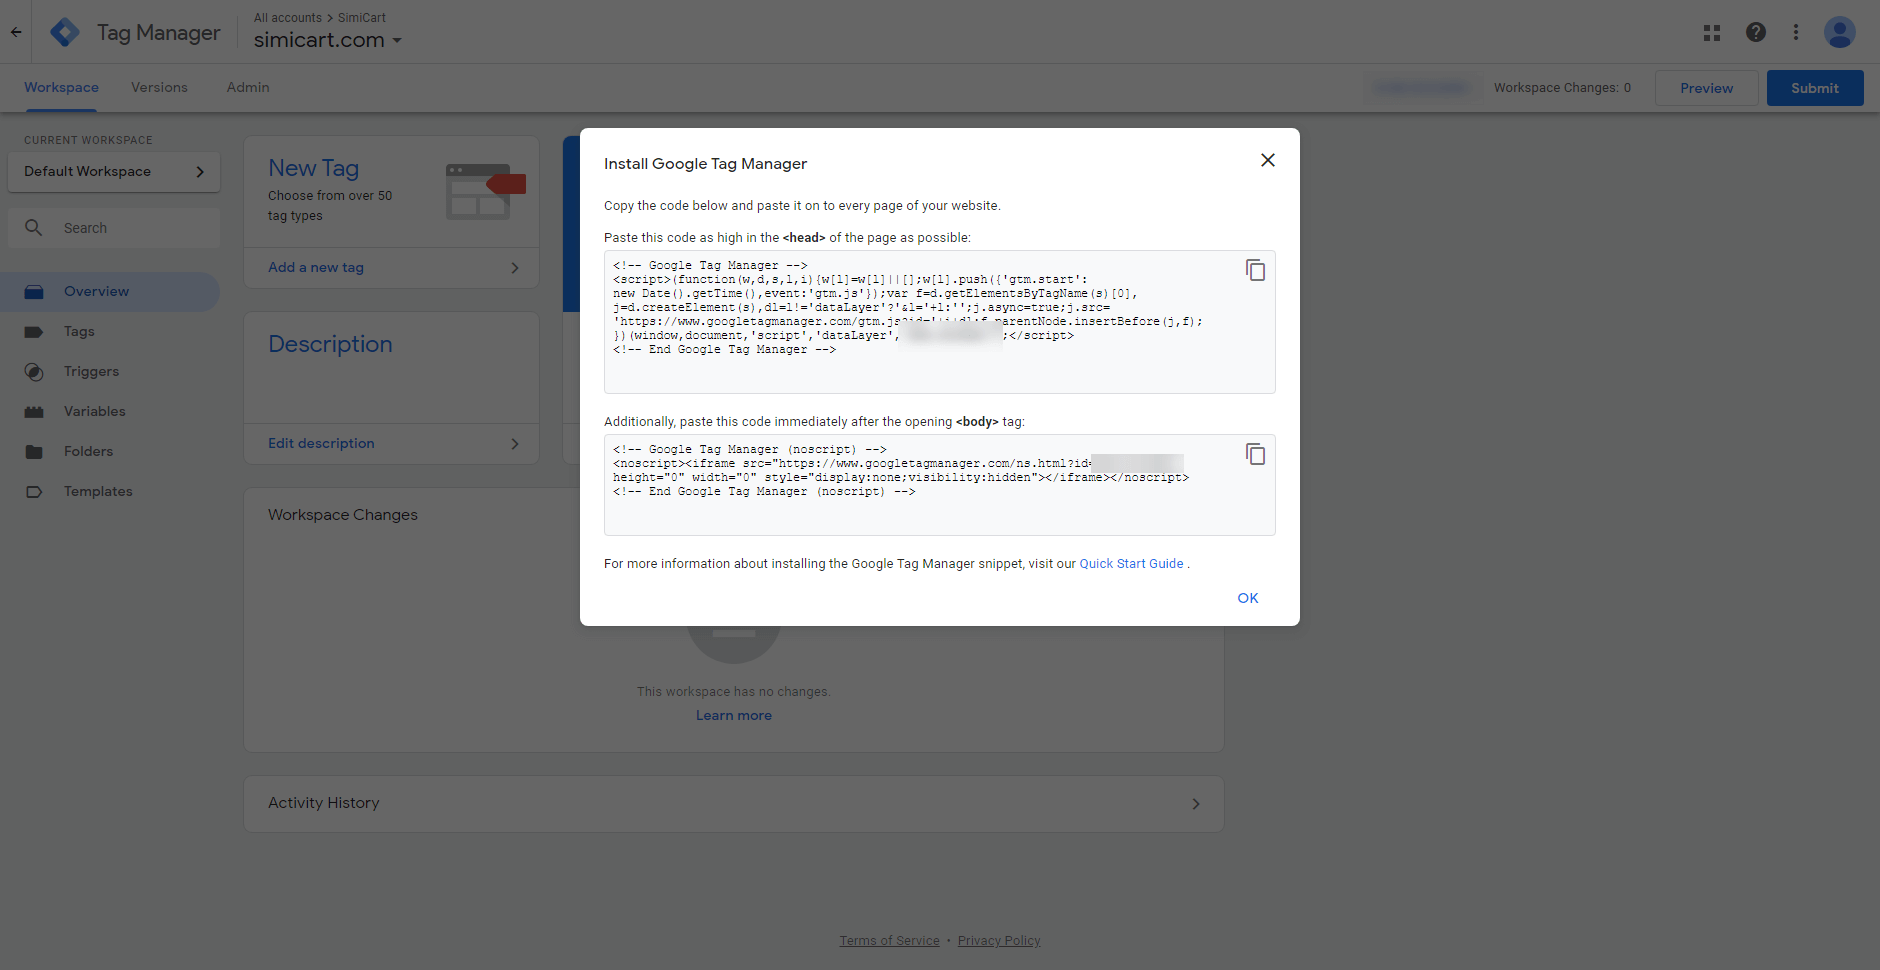
Task: Open the Google apps grid icon
Action: (1711, 32)
